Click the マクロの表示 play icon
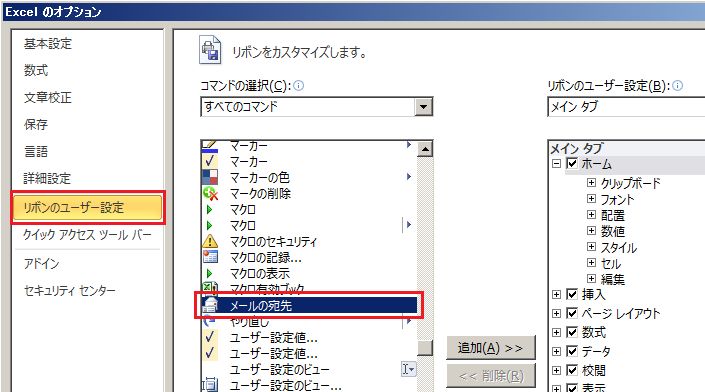 (210, 273)
